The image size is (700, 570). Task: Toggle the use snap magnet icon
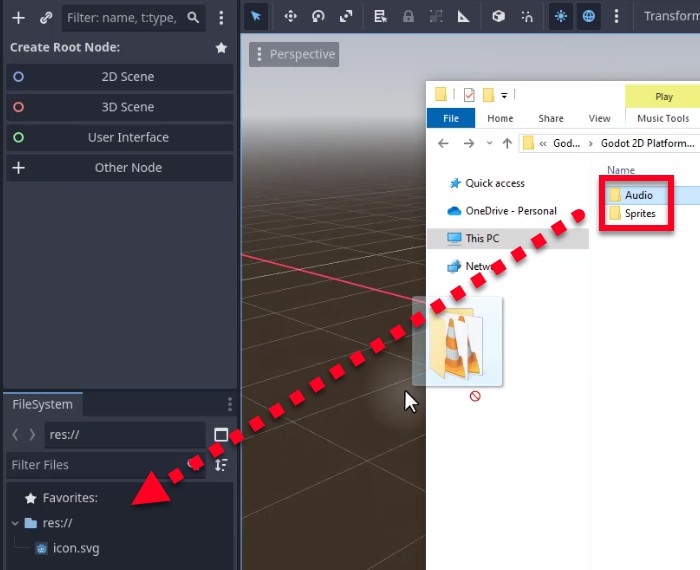pyautogui.click(x=527, y=17)
